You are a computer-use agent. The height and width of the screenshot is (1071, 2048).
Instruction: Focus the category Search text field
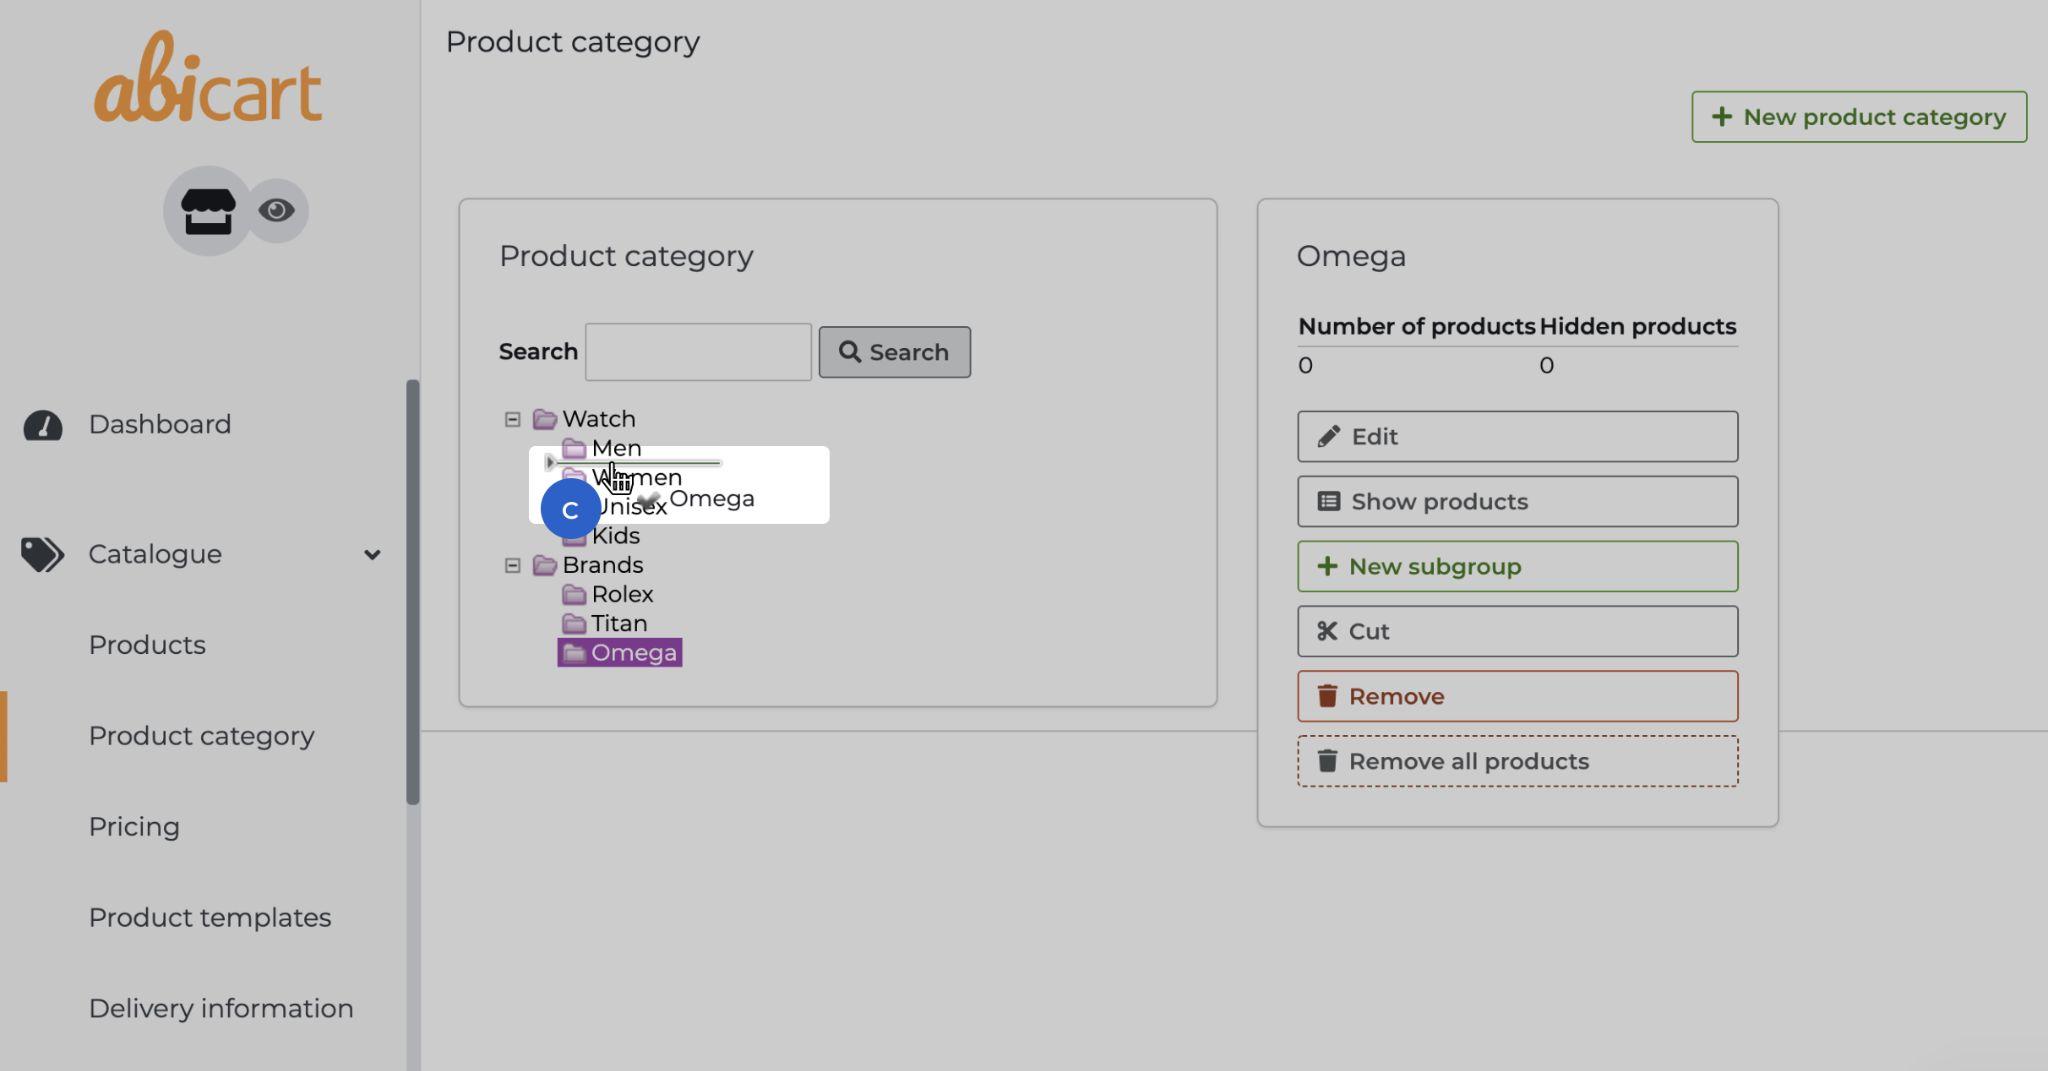point(698,352)
